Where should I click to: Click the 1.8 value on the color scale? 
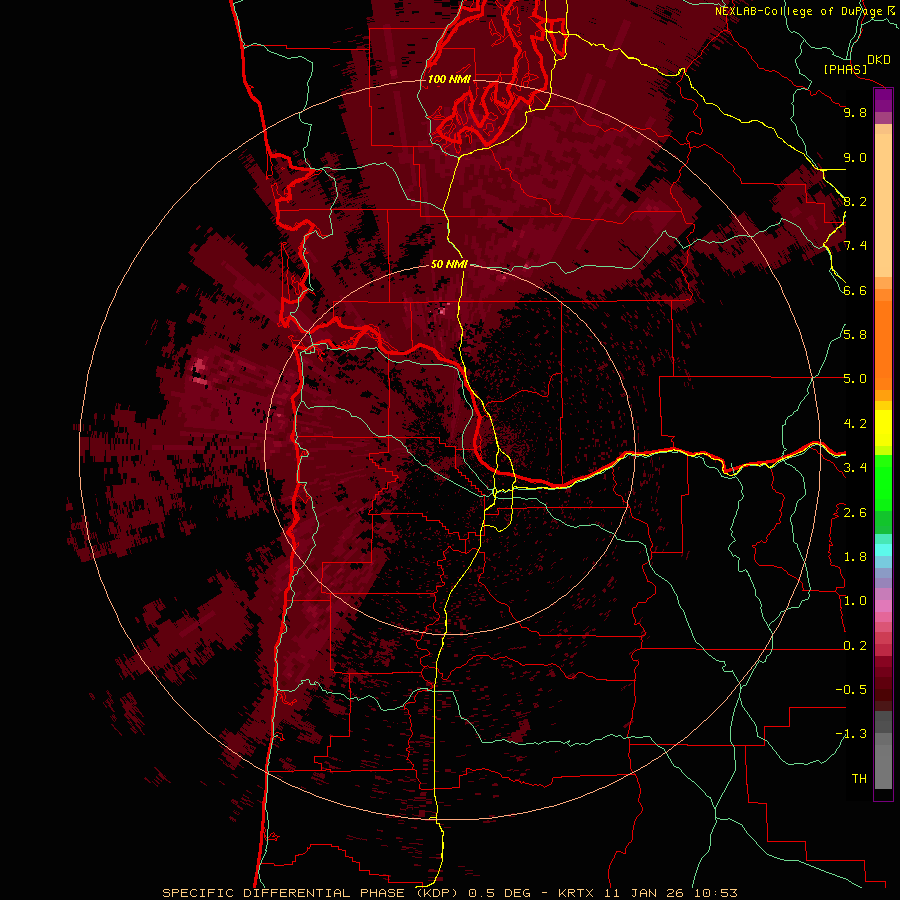coord(855,557)
